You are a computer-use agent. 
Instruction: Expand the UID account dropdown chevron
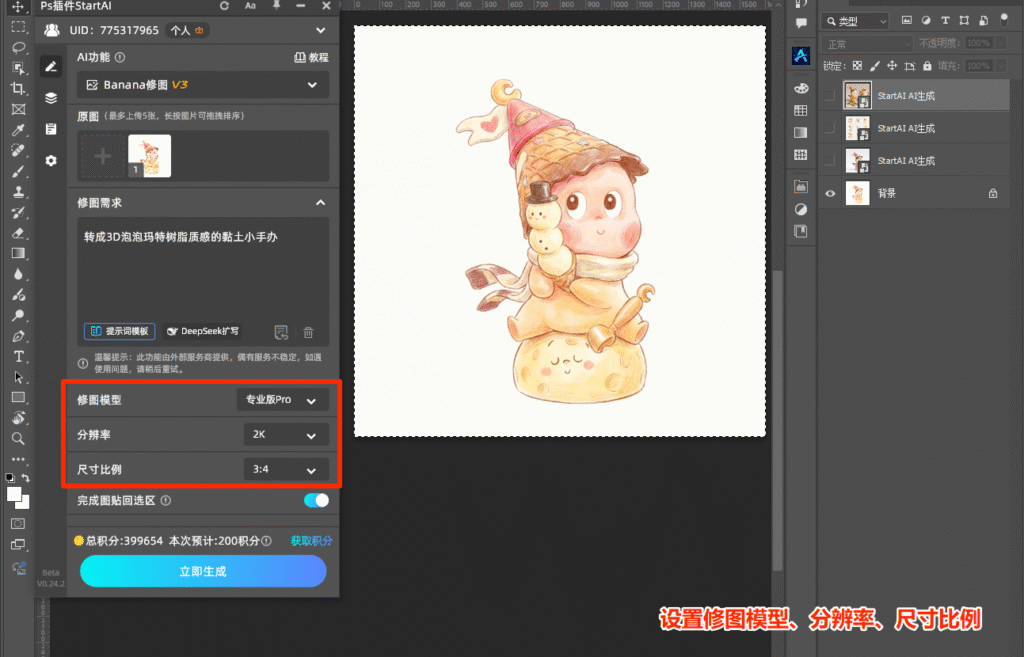(x=320, y=30)
